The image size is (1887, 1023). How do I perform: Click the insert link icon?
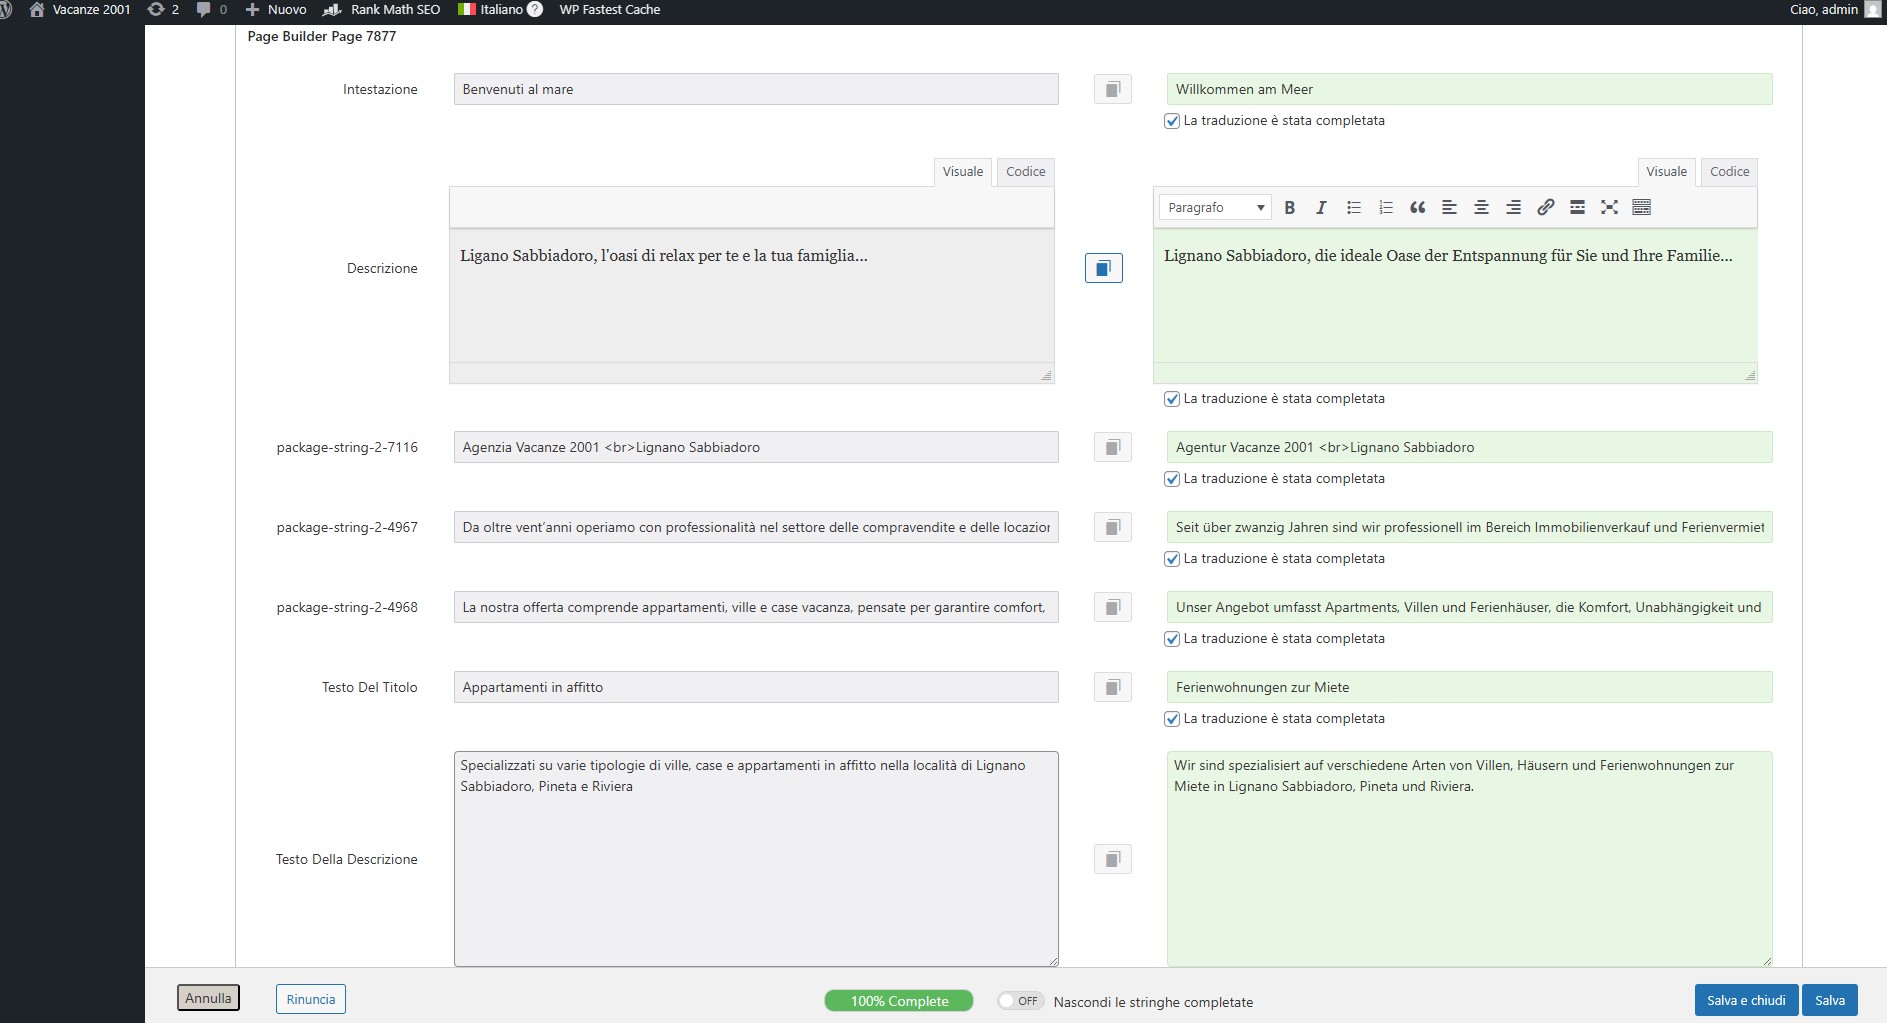[x=1545, y=207]
